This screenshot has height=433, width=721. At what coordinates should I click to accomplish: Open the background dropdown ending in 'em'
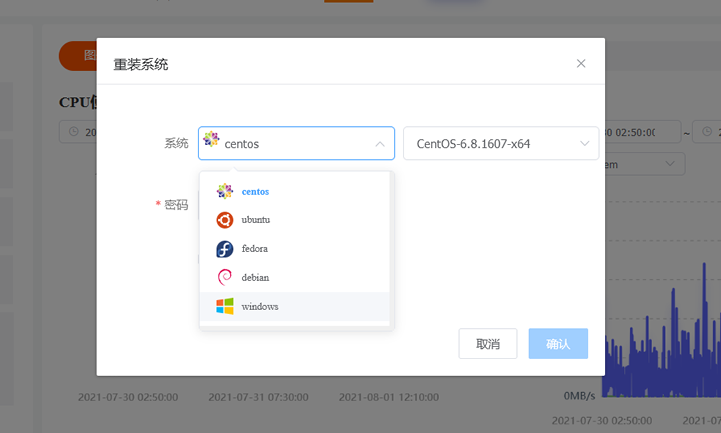pyautogui.click(x=645, y=164)
